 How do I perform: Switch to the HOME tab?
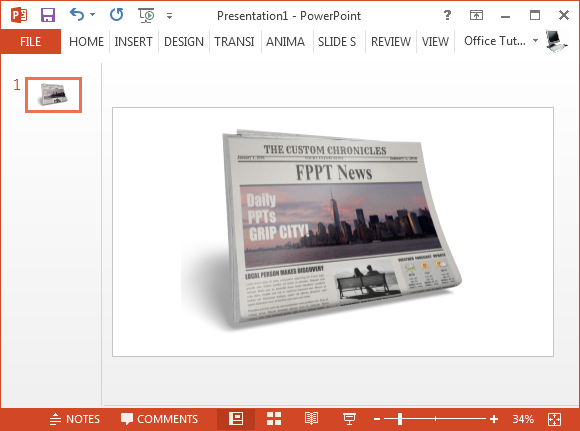coord(86,41)
